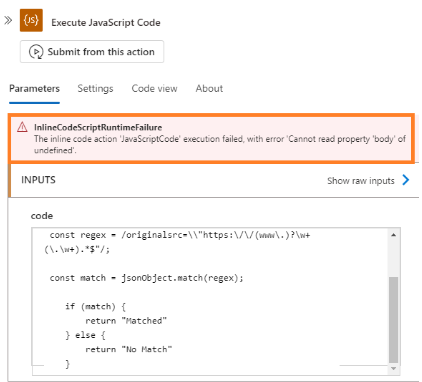Click the code box scroll down arrow
The image size is (422, 382).
(x=394, y=368)
